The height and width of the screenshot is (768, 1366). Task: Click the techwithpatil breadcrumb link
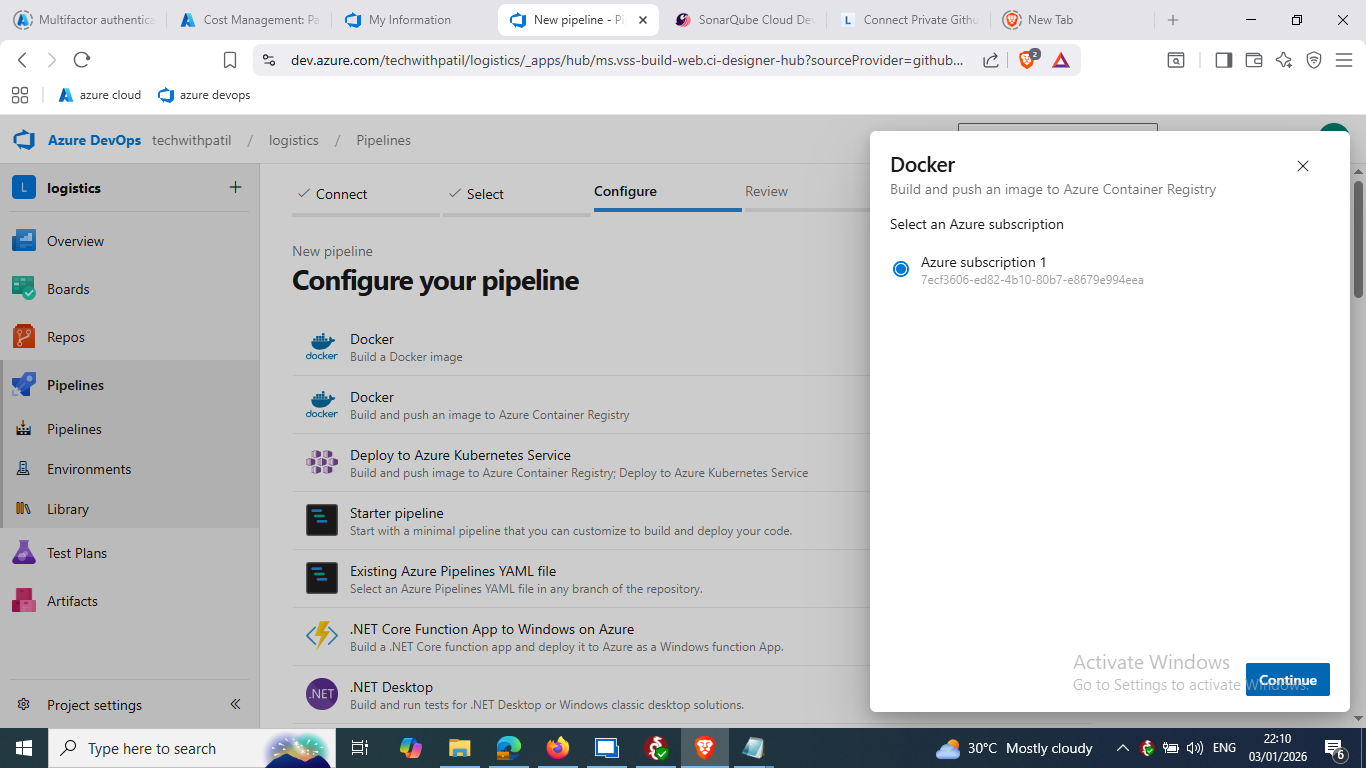(191, 140)
